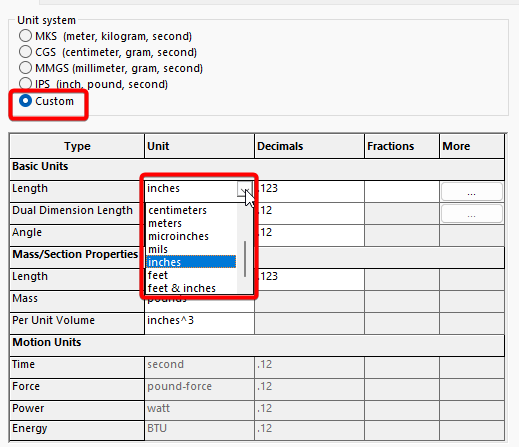This screenshot has width=519, height=447.
Task: Open the Length unit dropdown arrow
Action: pyautogui.click(x=244, y=189)
